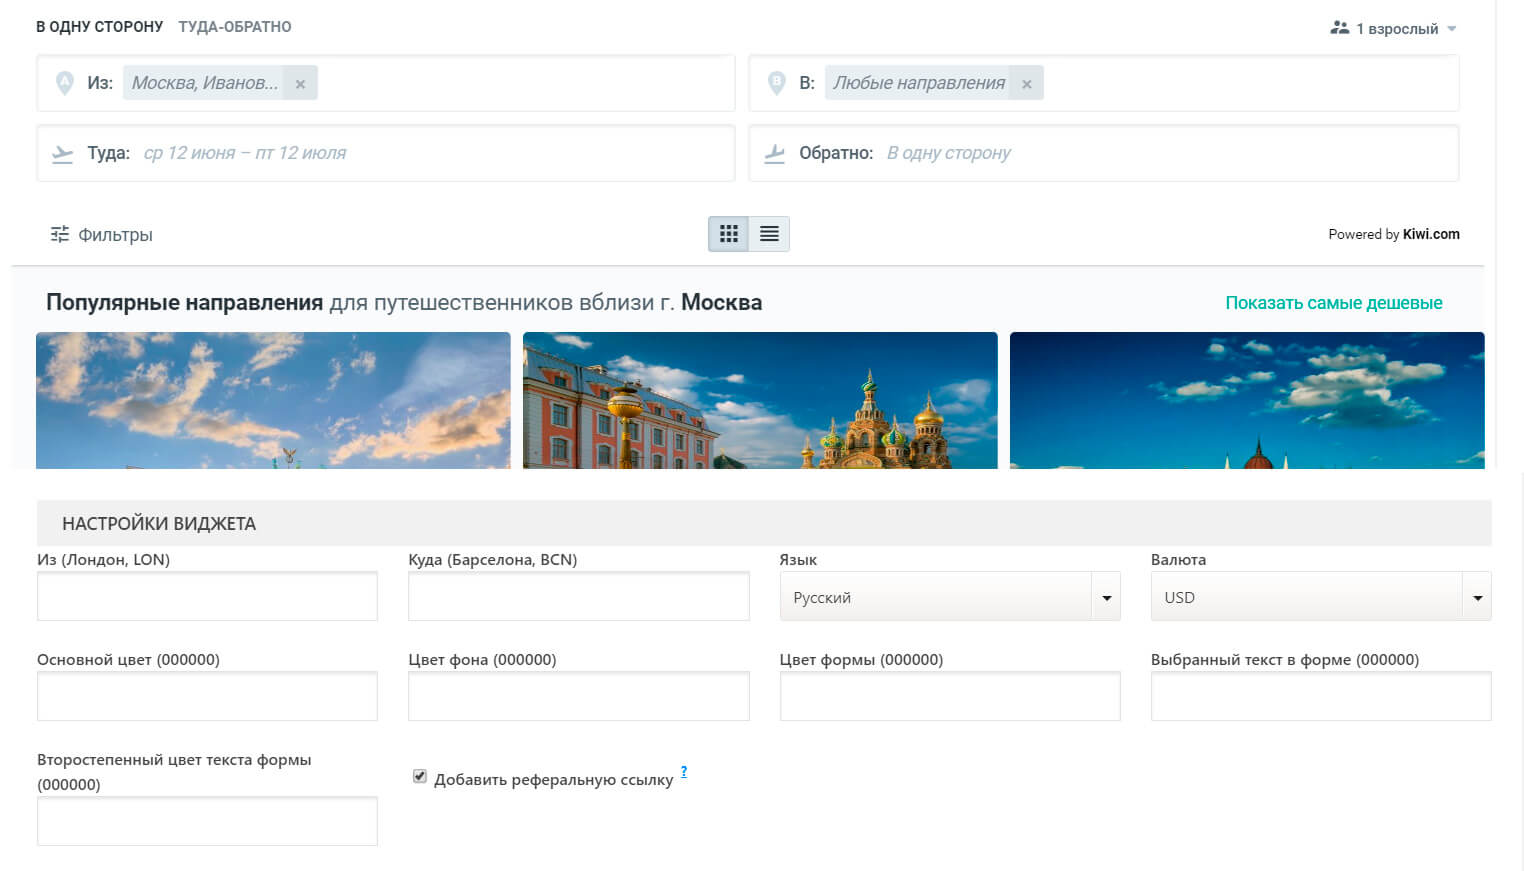Click Показать самые дешевые
Screen dimensions: 1524x871
point(1334,301)
